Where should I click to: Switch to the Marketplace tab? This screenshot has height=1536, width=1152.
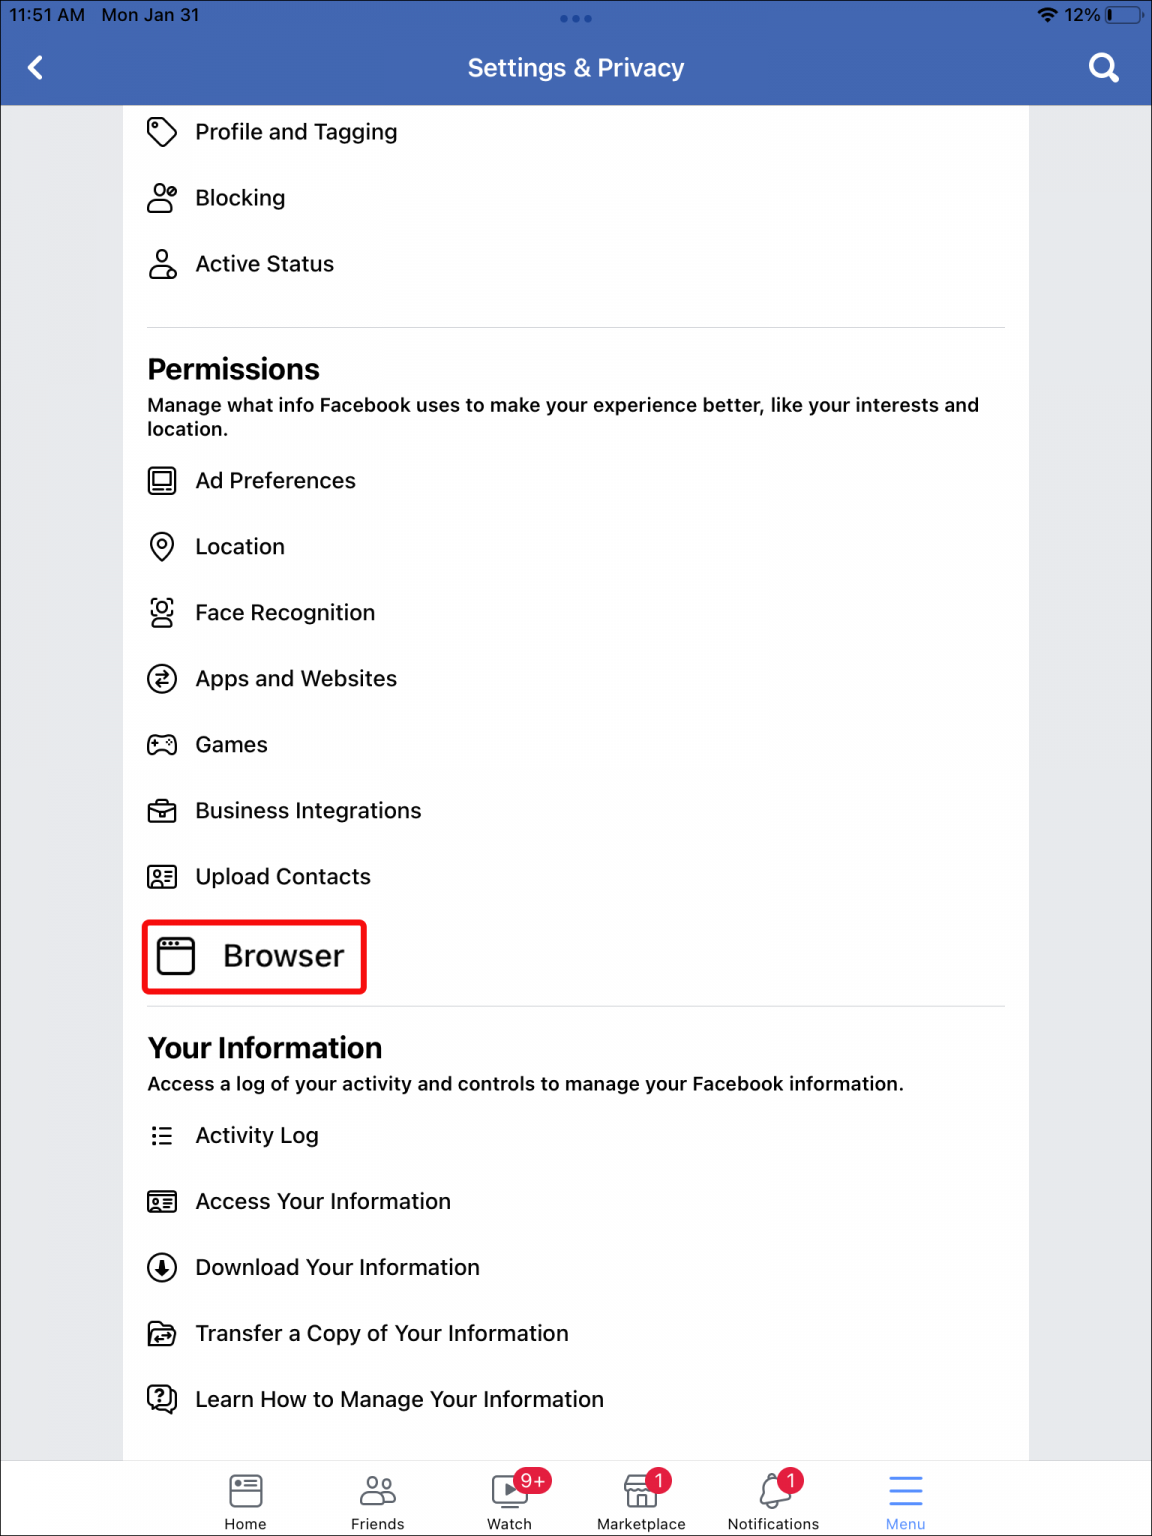(x=641, y=1497)
